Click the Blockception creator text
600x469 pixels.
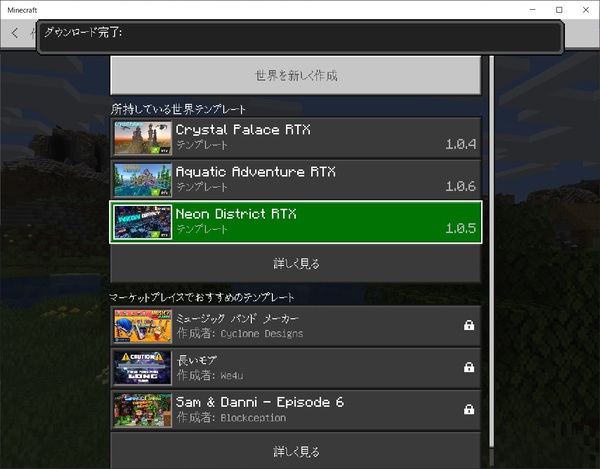coord(253,418)
